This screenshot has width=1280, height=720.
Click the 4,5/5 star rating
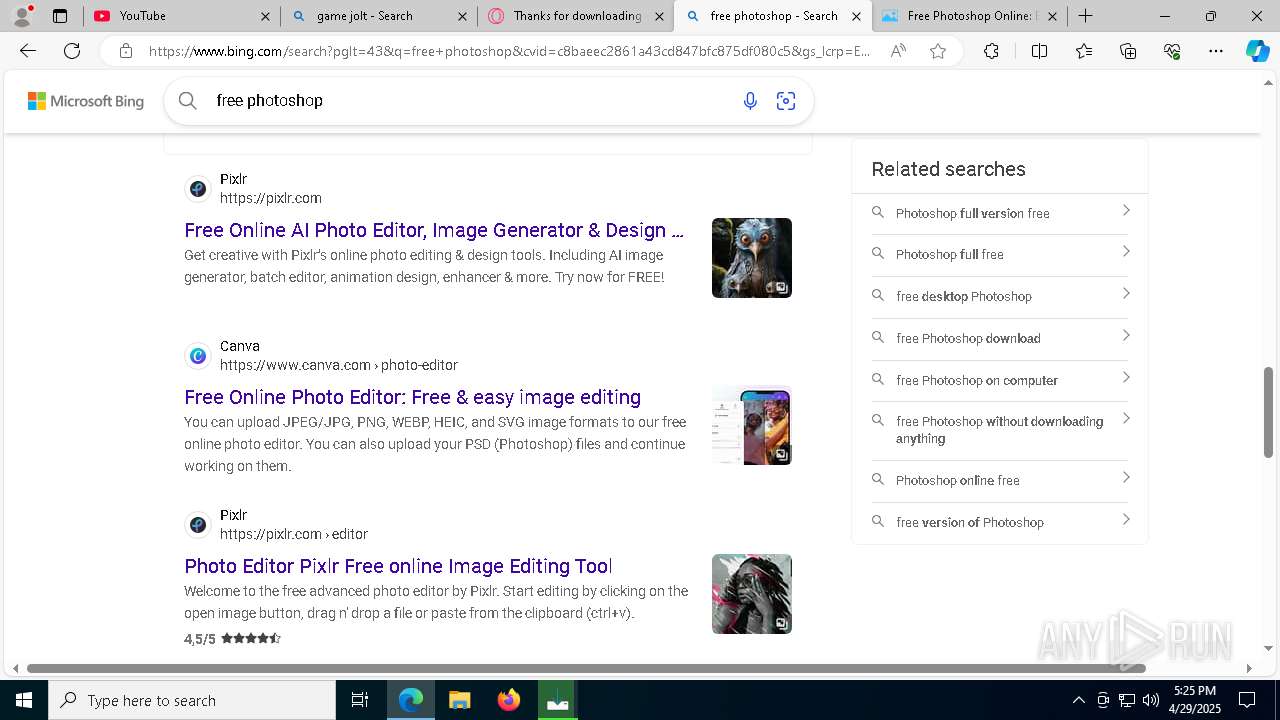232,638
